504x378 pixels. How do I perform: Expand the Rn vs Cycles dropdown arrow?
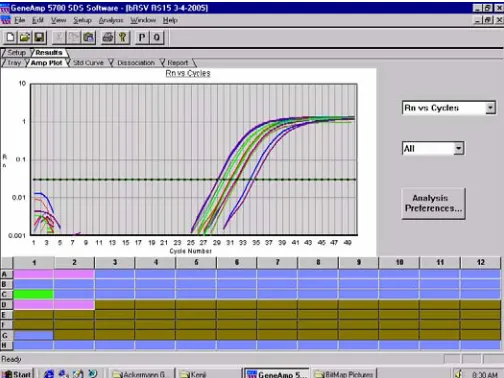pyautogui.click(x=490, y=108)
